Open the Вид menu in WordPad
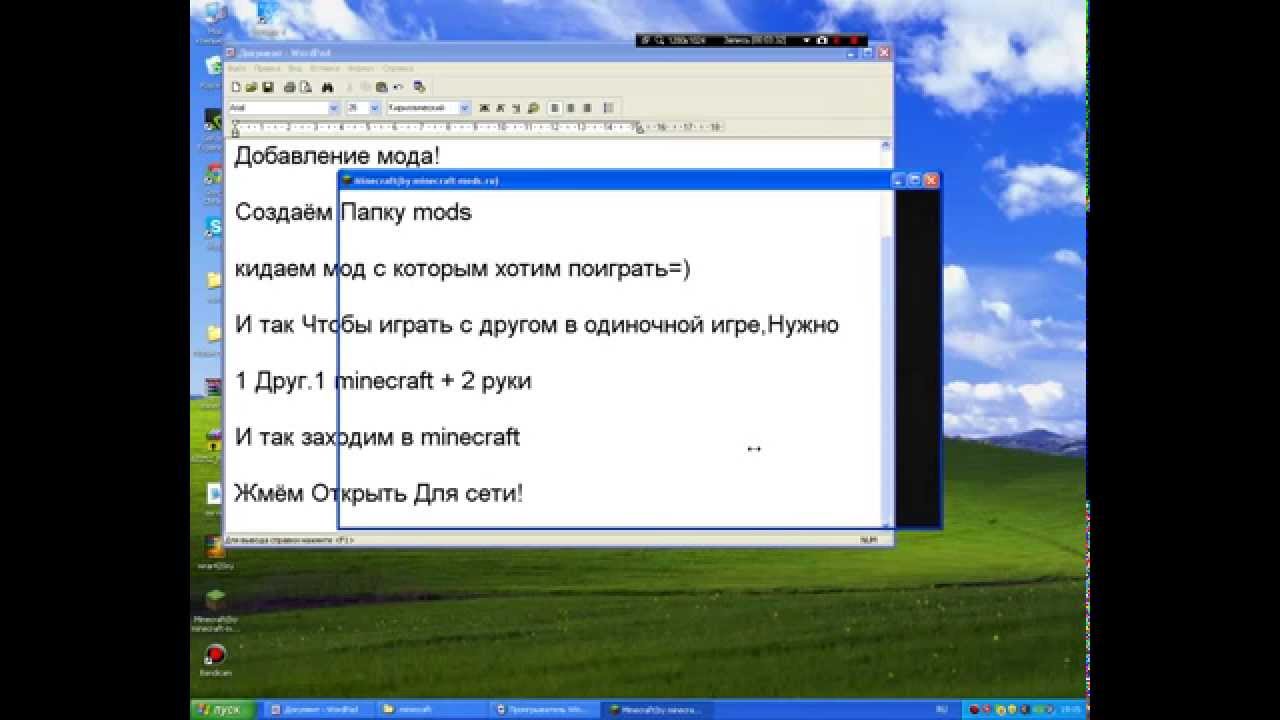1280x720 pixels. pos(295,68)
